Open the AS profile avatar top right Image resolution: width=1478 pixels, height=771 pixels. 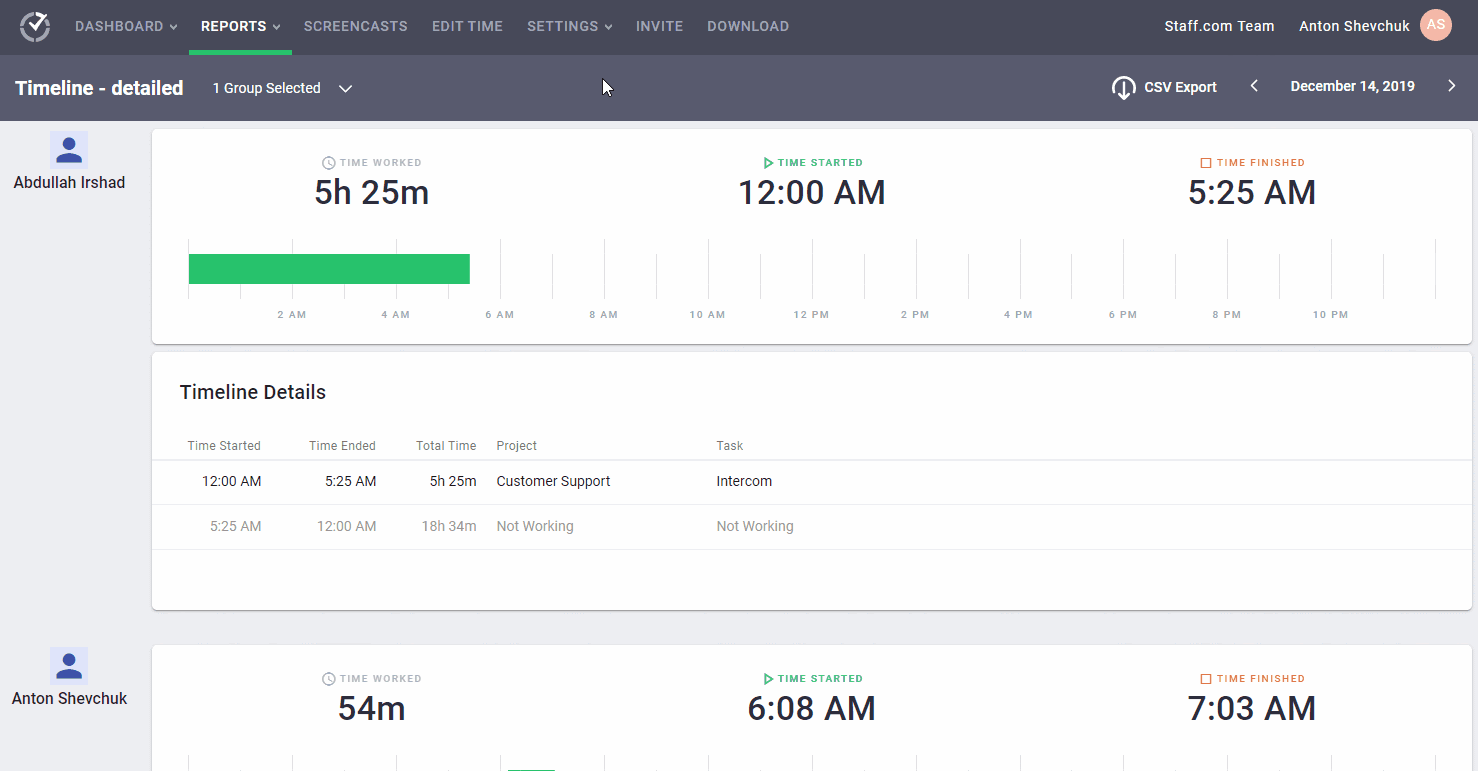click(1436, 25)
